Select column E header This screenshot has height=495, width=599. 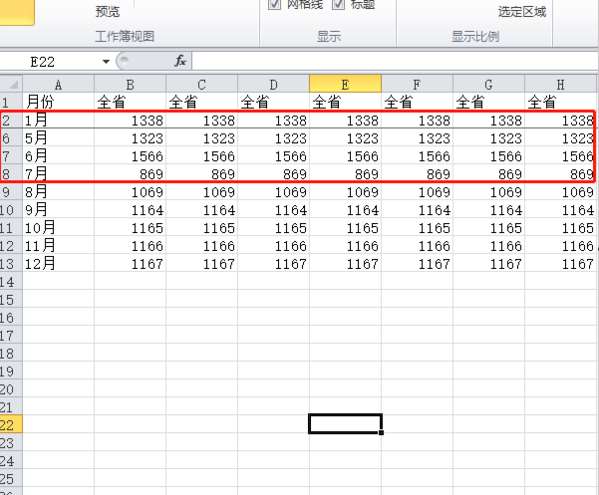(345, 84)
